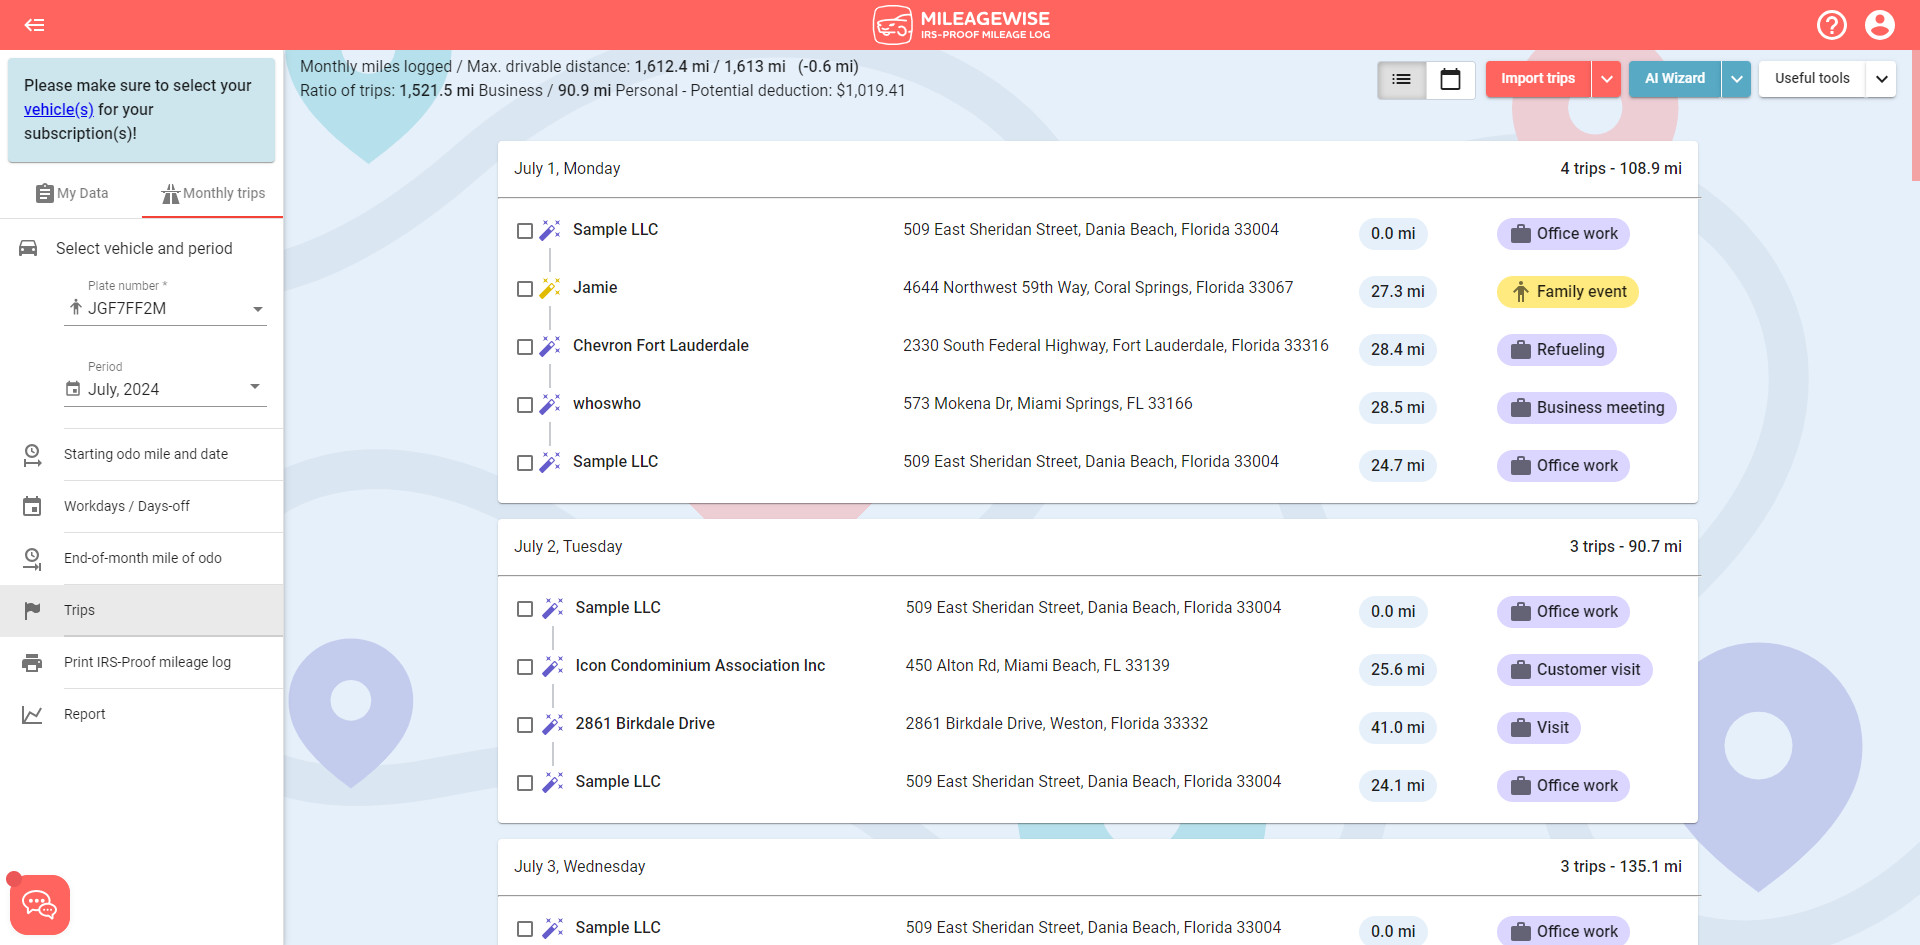Click the Monthly trips road icon

171,193
